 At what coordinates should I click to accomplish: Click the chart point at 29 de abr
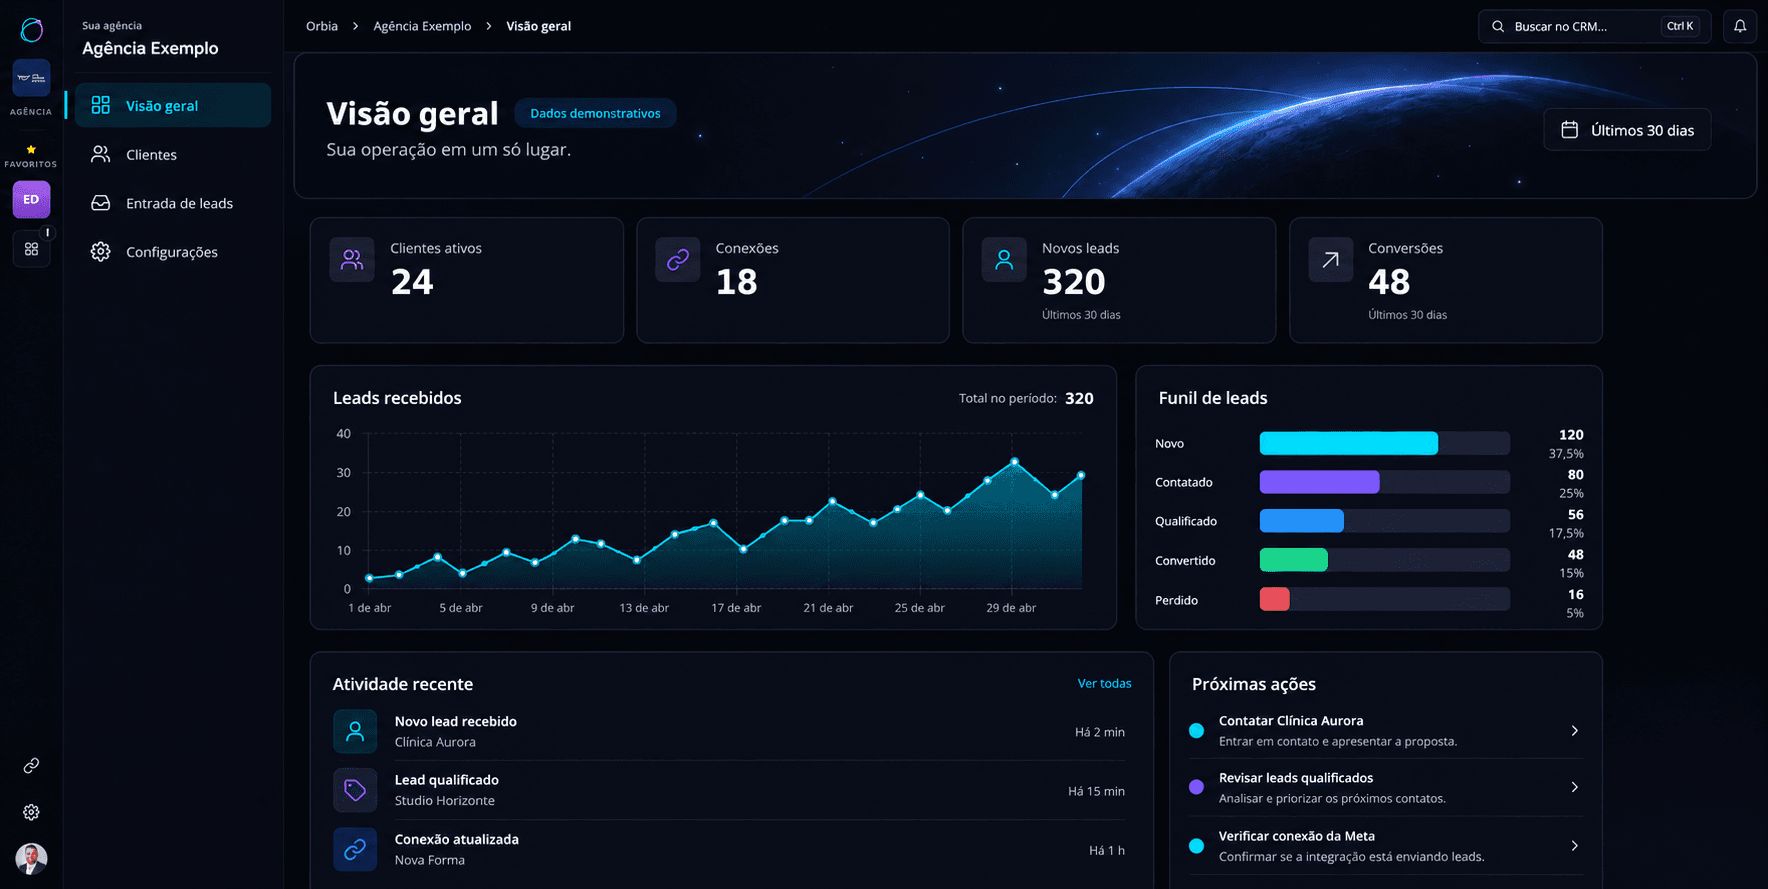click(x=1014, y=462)
